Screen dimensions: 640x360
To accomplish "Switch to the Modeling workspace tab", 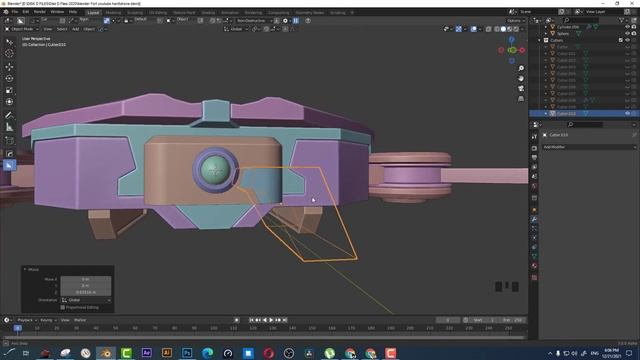I will [113, 13].
